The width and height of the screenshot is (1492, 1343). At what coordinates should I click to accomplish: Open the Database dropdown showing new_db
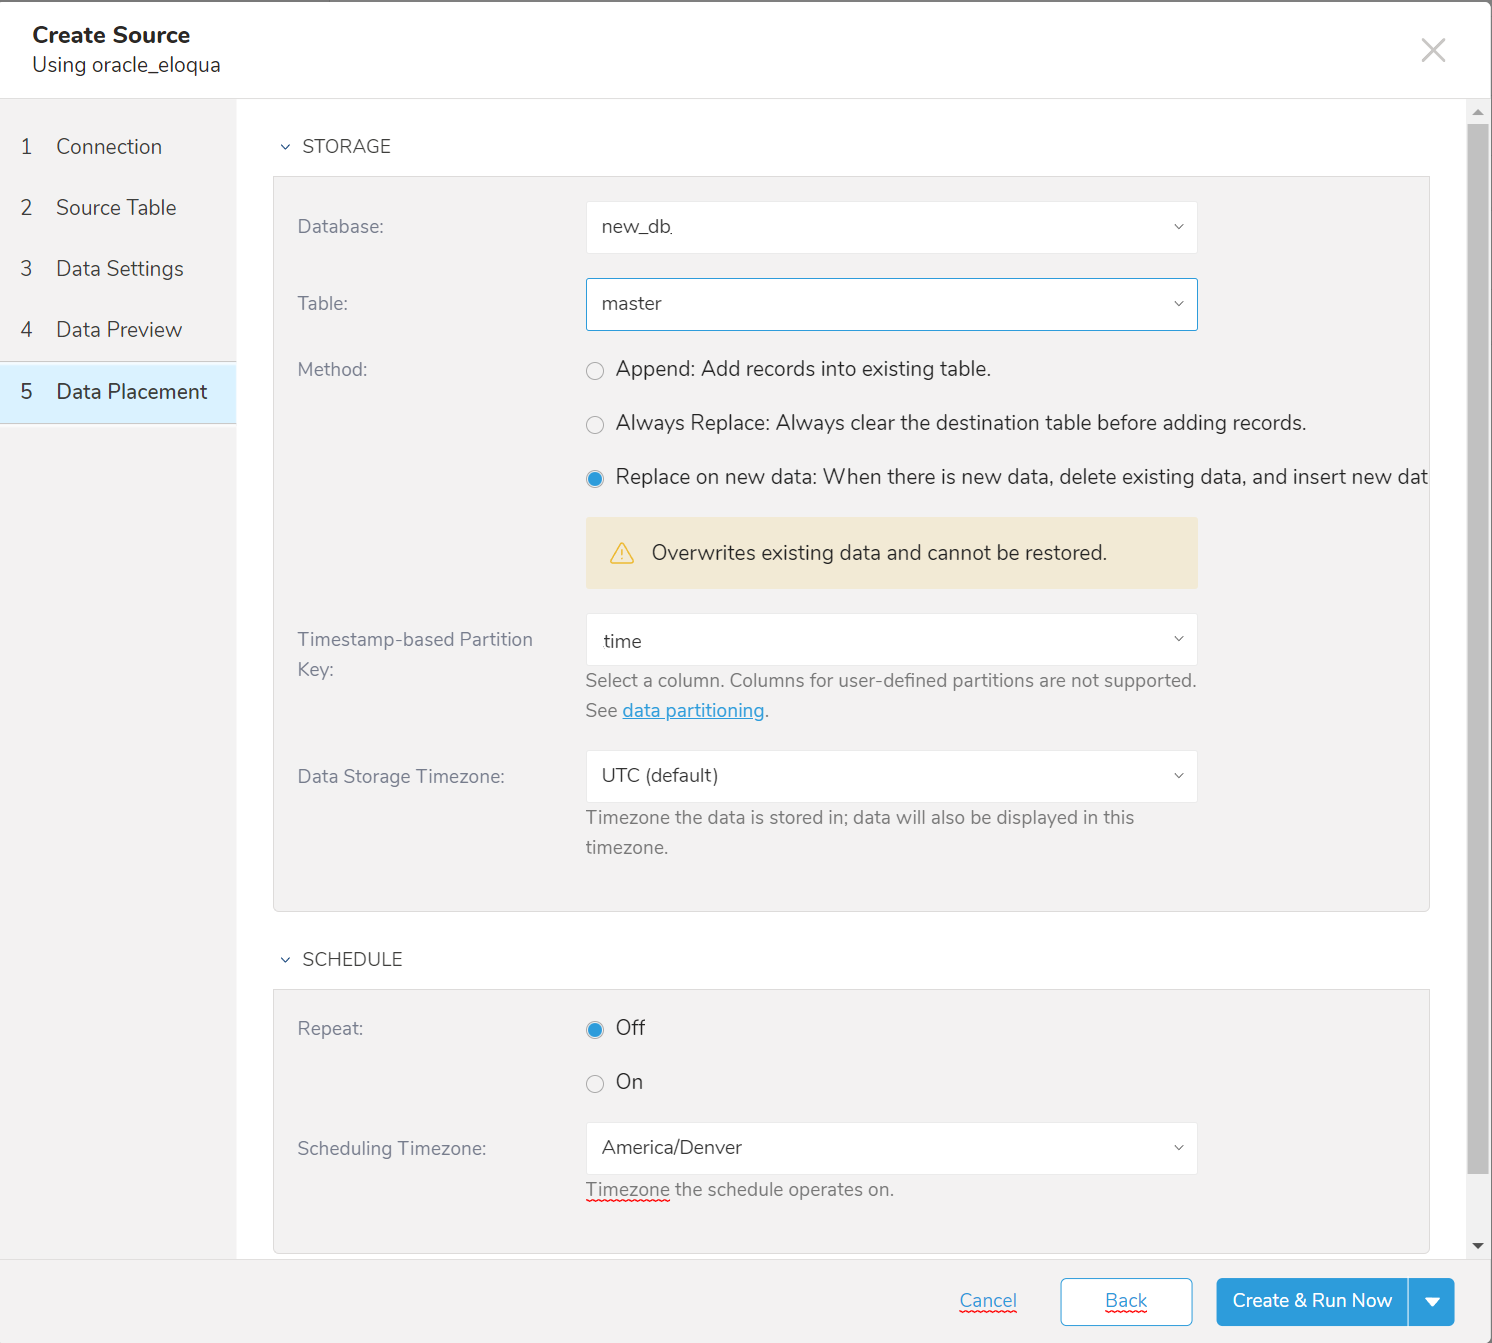click(x=891, y=227)
